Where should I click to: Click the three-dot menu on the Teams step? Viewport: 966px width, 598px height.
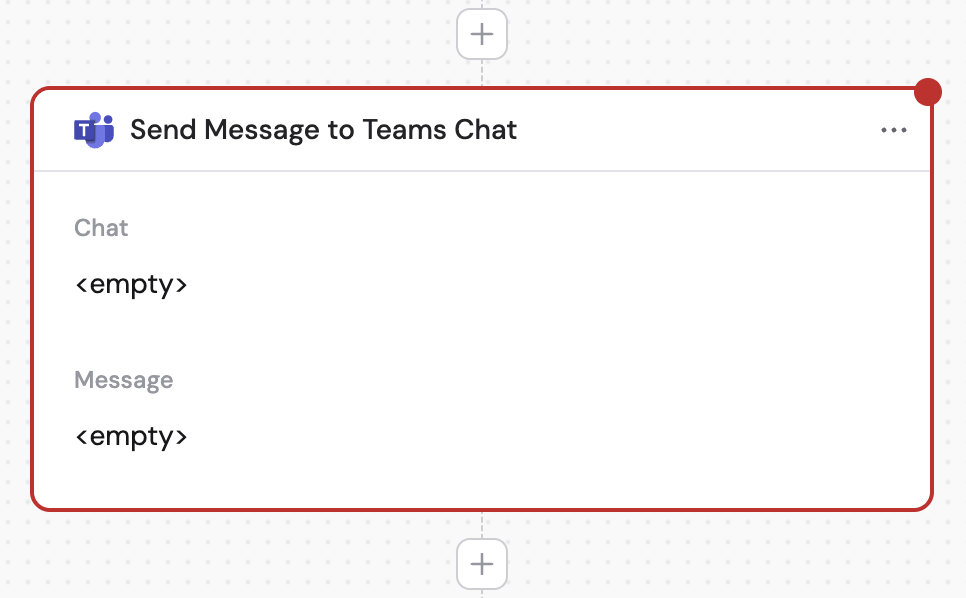point(893,129)
